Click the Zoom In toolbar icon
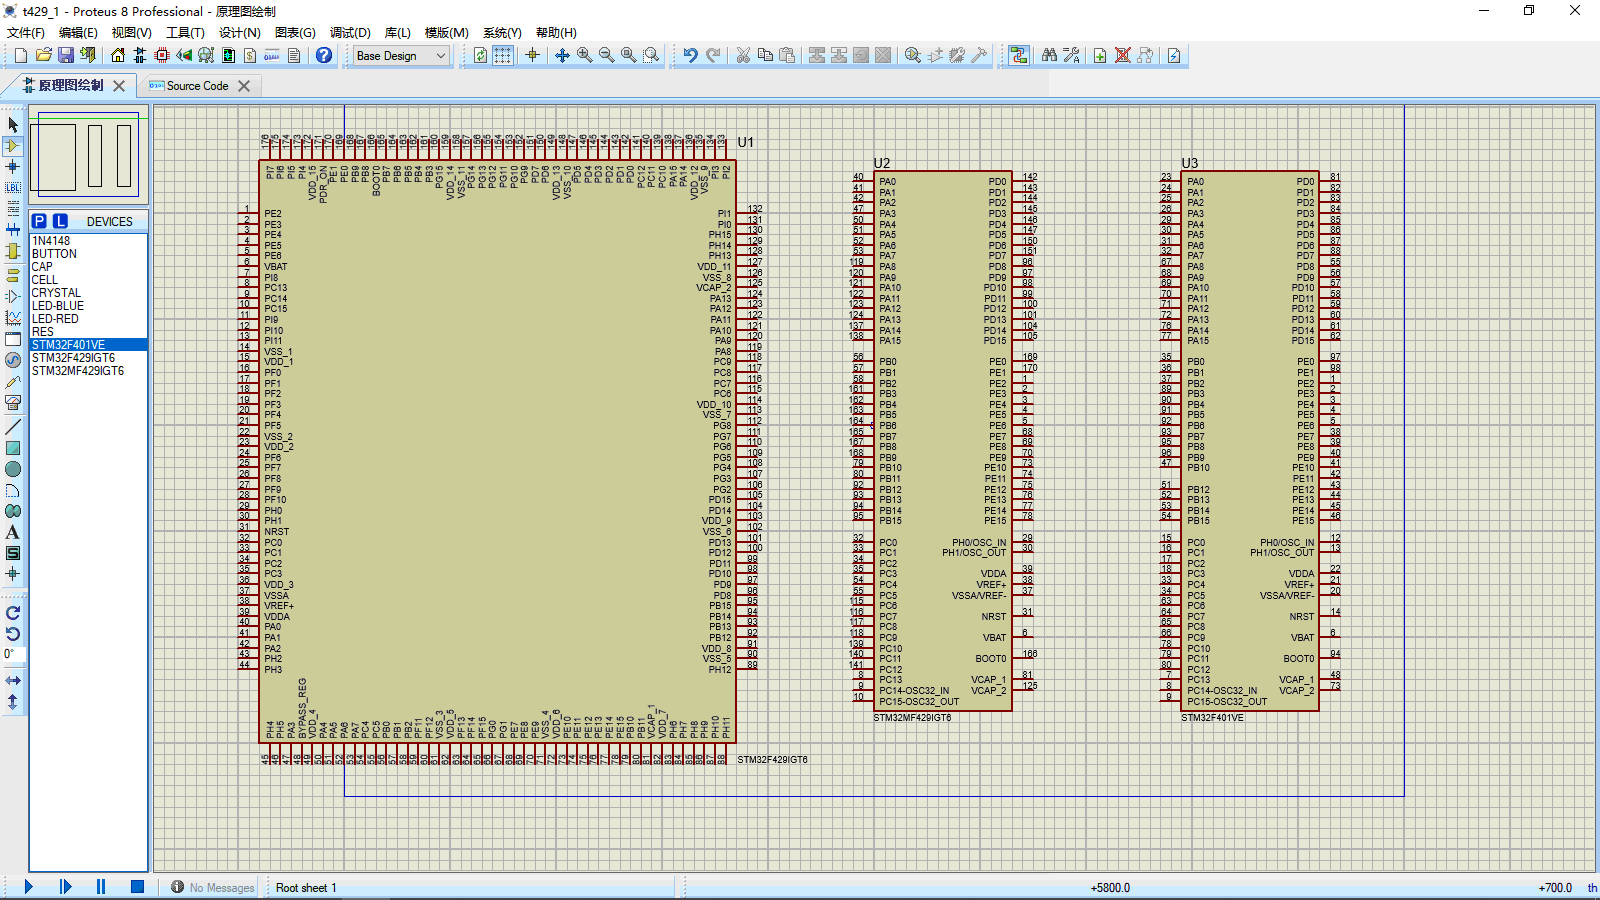Screen dimensions: 1600x900 [583, 55]
